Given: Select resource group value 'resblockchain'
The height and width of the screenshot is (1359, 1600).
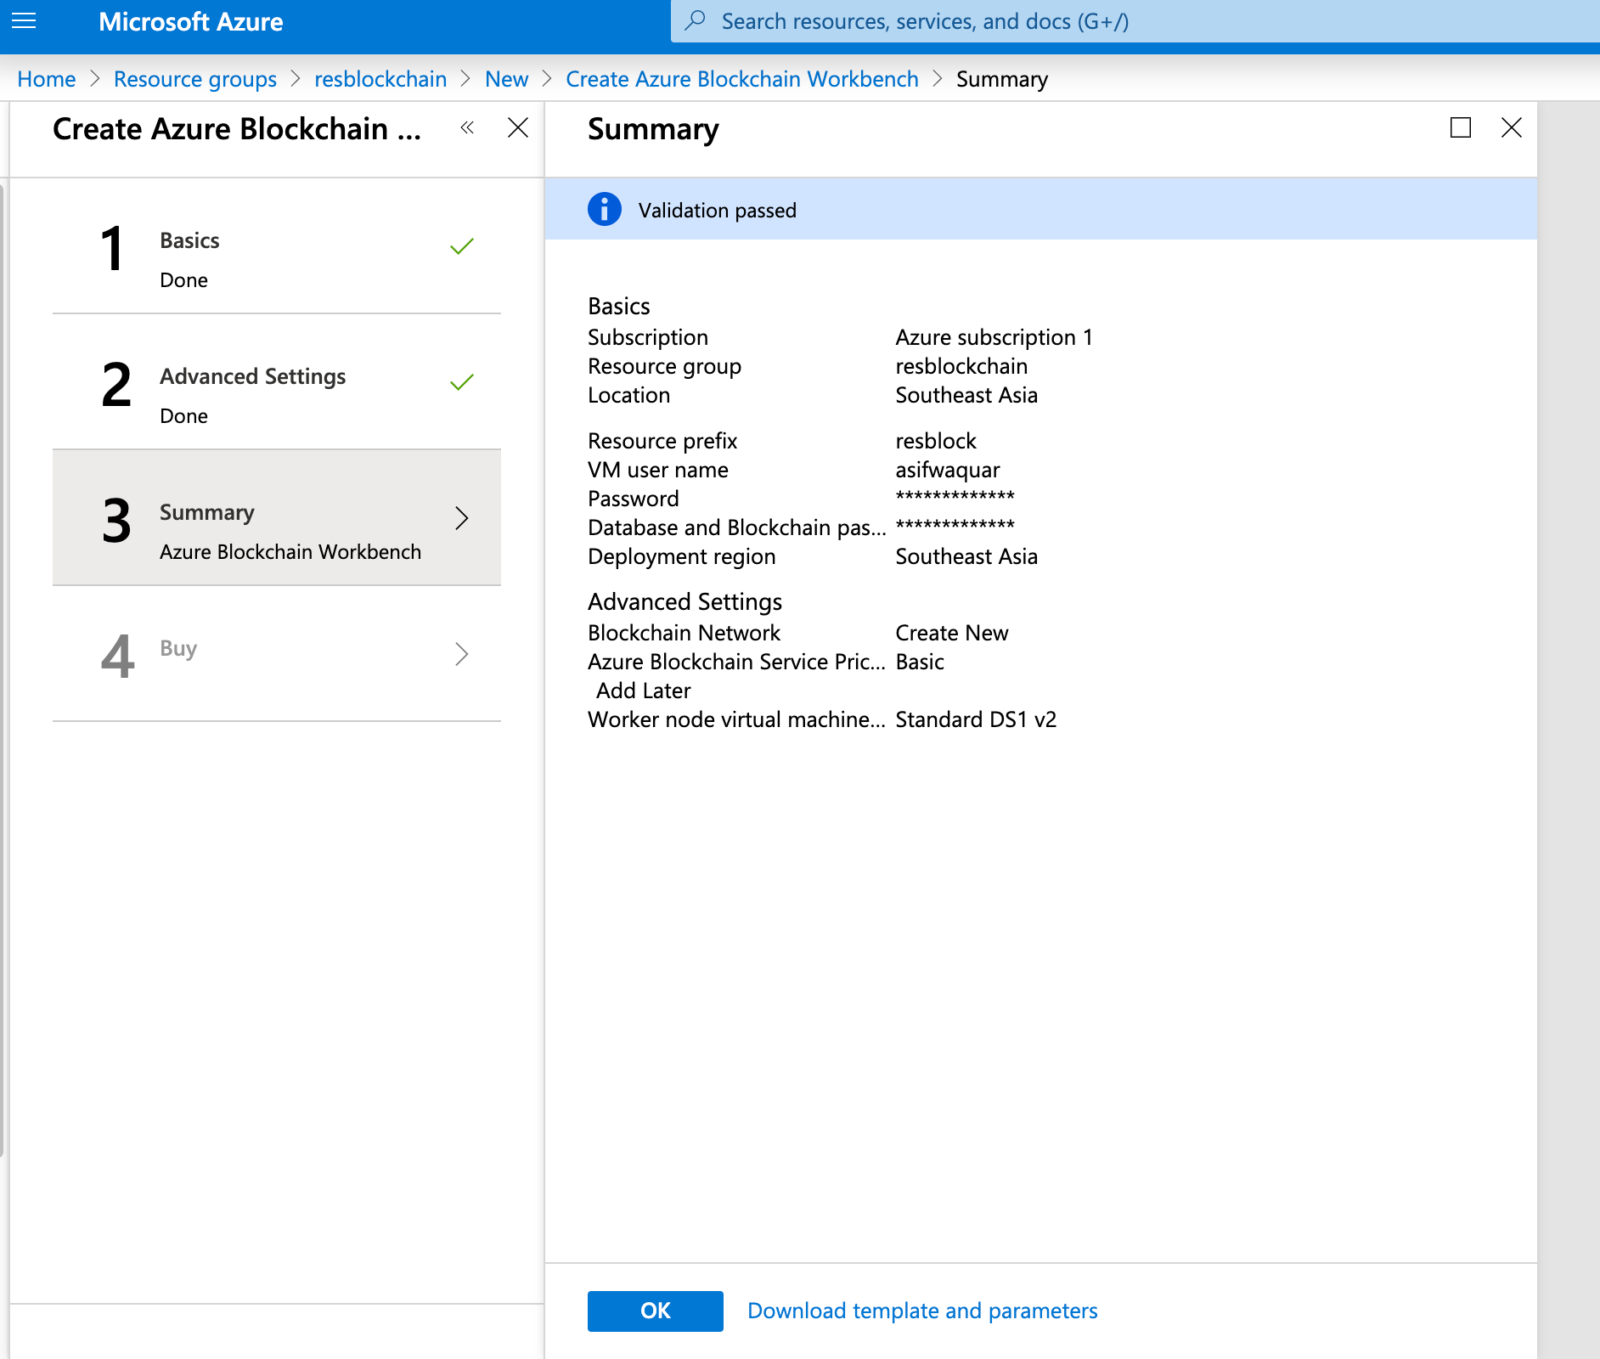Looking at the screenshot, I should point(961,366).
